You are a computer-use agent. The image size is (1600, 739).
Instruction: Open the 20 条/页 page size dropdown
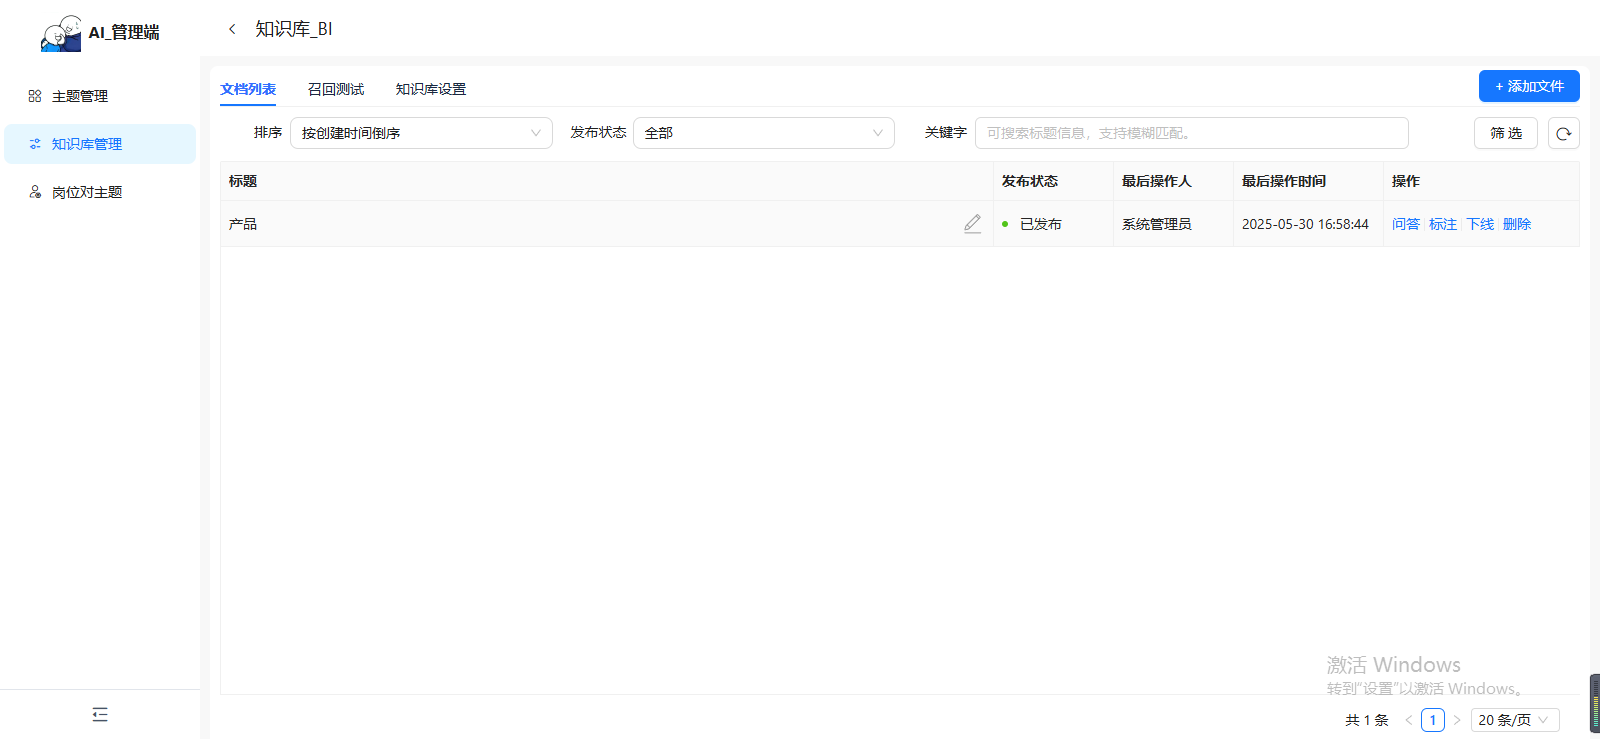(x=1514, y=720)
